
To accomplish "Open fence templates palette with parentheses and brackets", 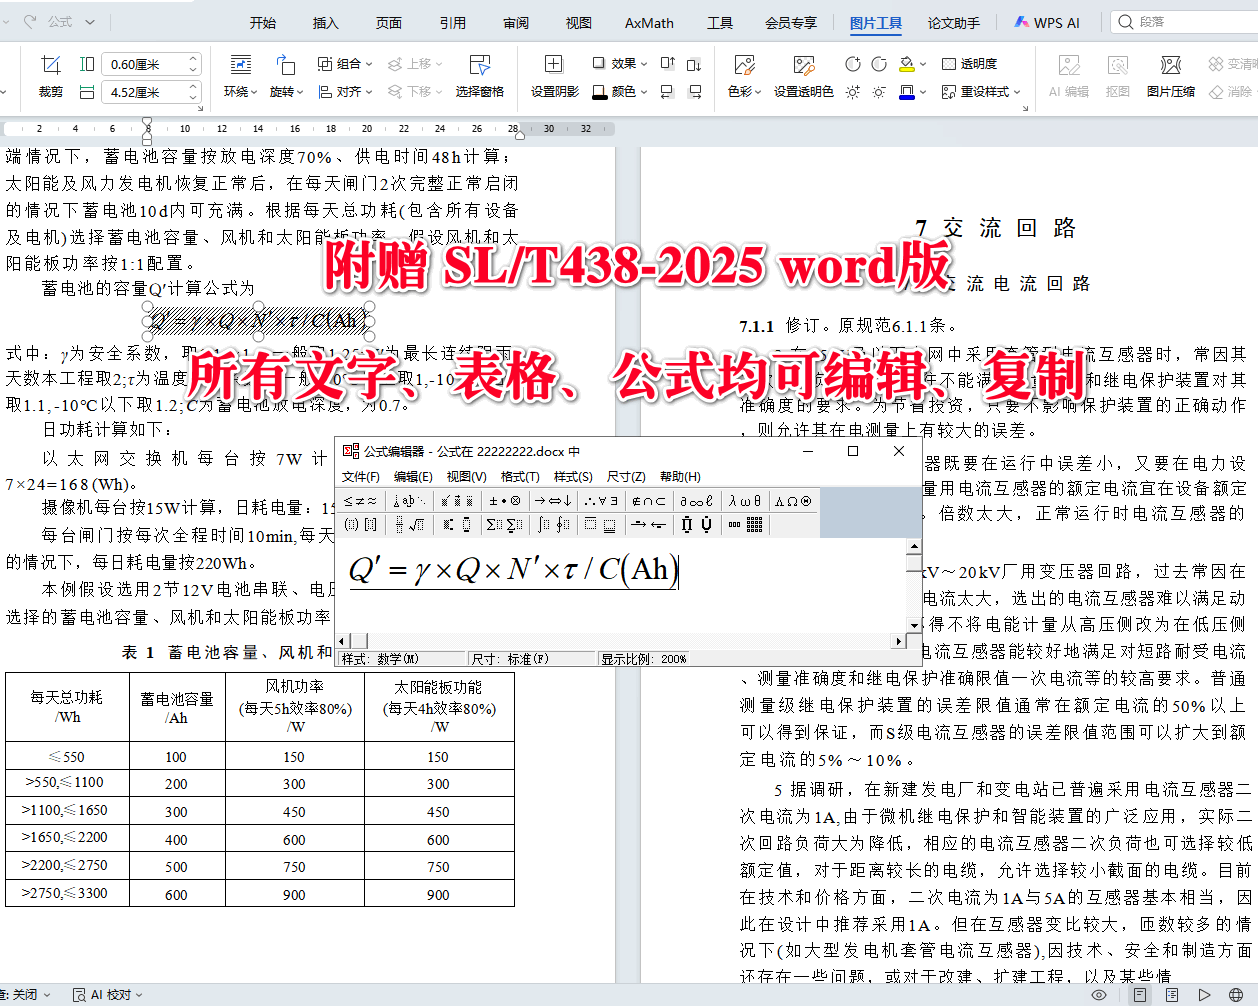I will (x=360, y=524).
